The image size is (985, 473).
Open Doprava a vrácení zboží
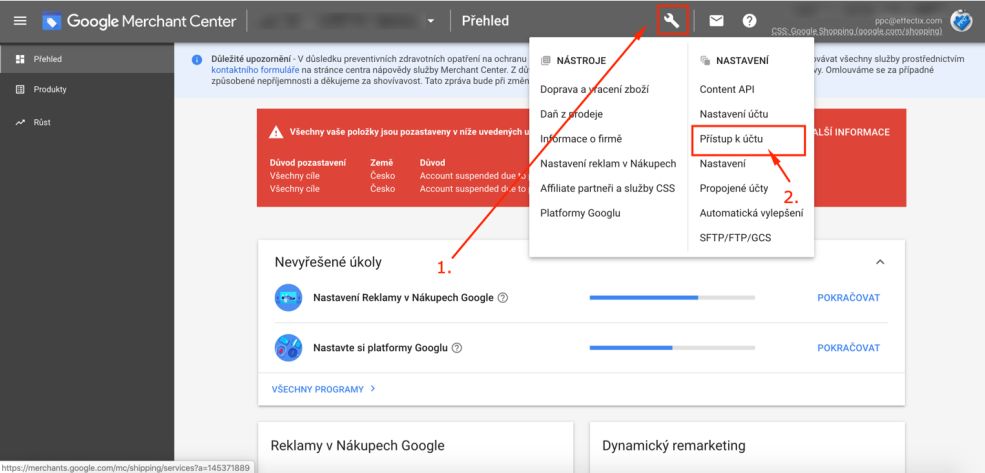tap(594, 89)
